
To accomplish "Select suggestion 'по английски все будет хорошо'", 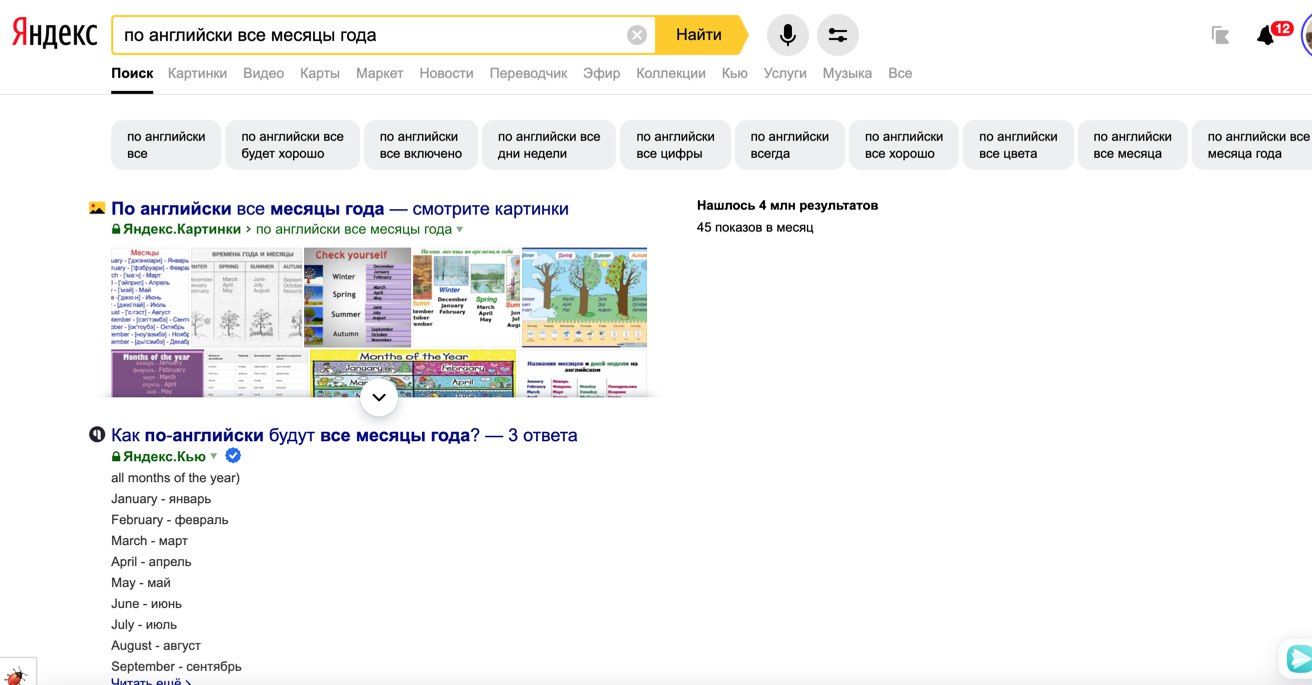I will coord(292,145).
